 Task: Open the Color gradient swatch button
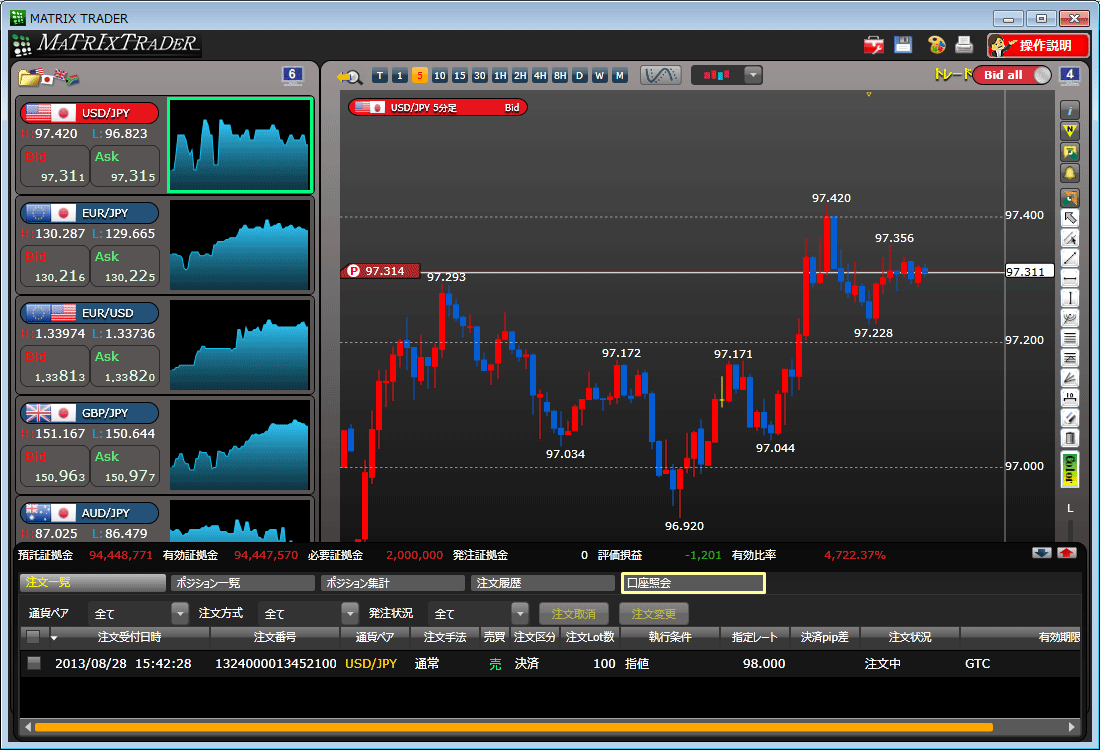click(x=1069, y=469)
